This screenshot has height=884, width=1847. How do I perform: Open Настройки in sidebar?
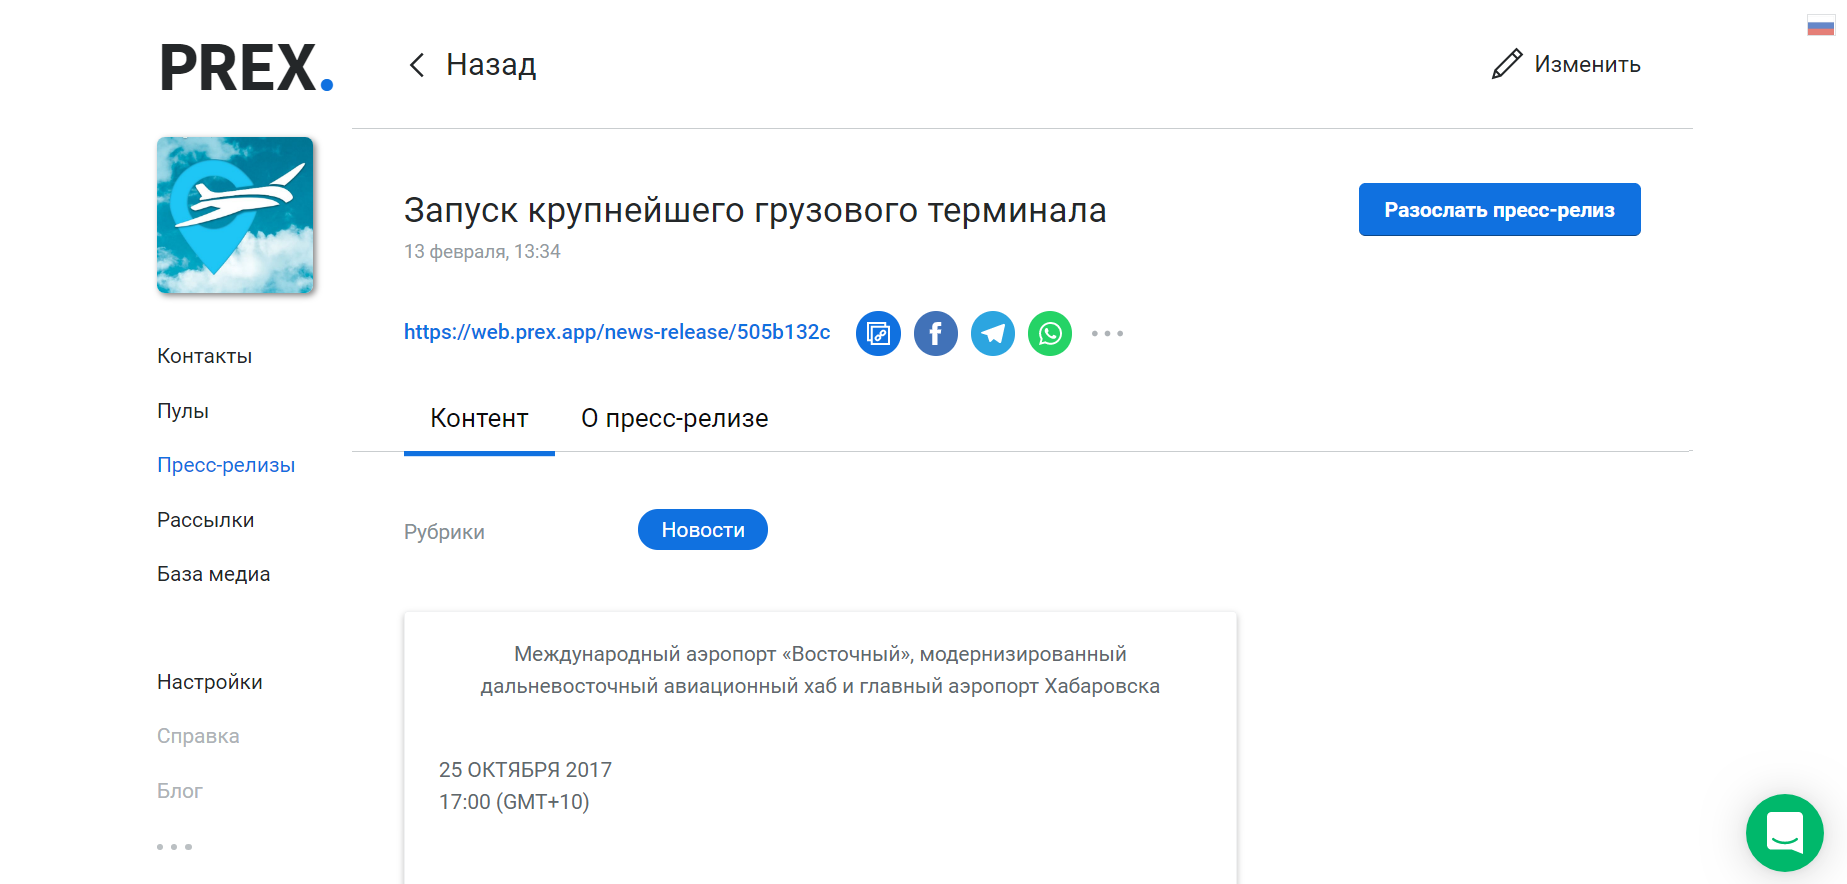coord(209,682)
